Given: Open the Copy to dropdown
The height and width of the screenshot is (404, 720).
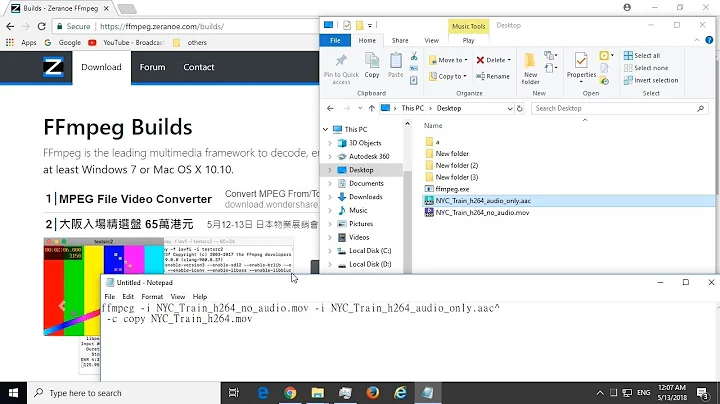Looking at the screenshot, I should tap(448, 76).
